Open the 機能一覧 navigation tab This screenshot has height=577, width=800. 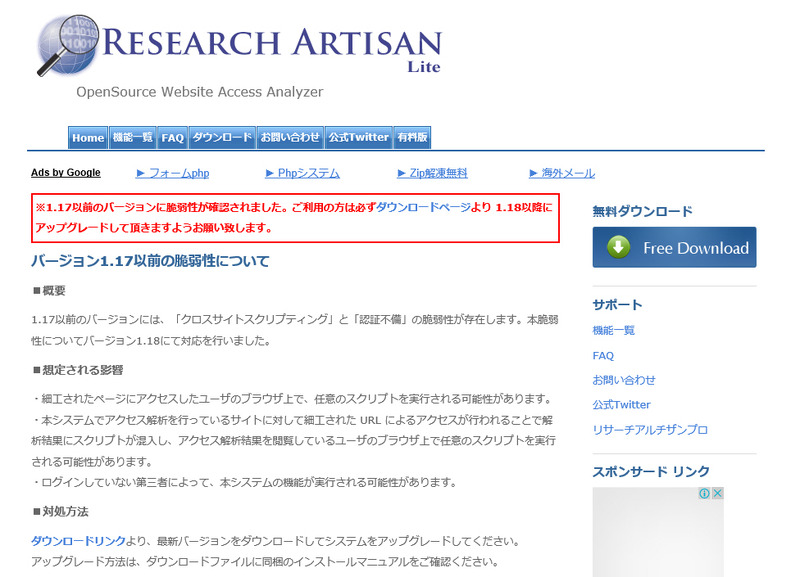133,138
